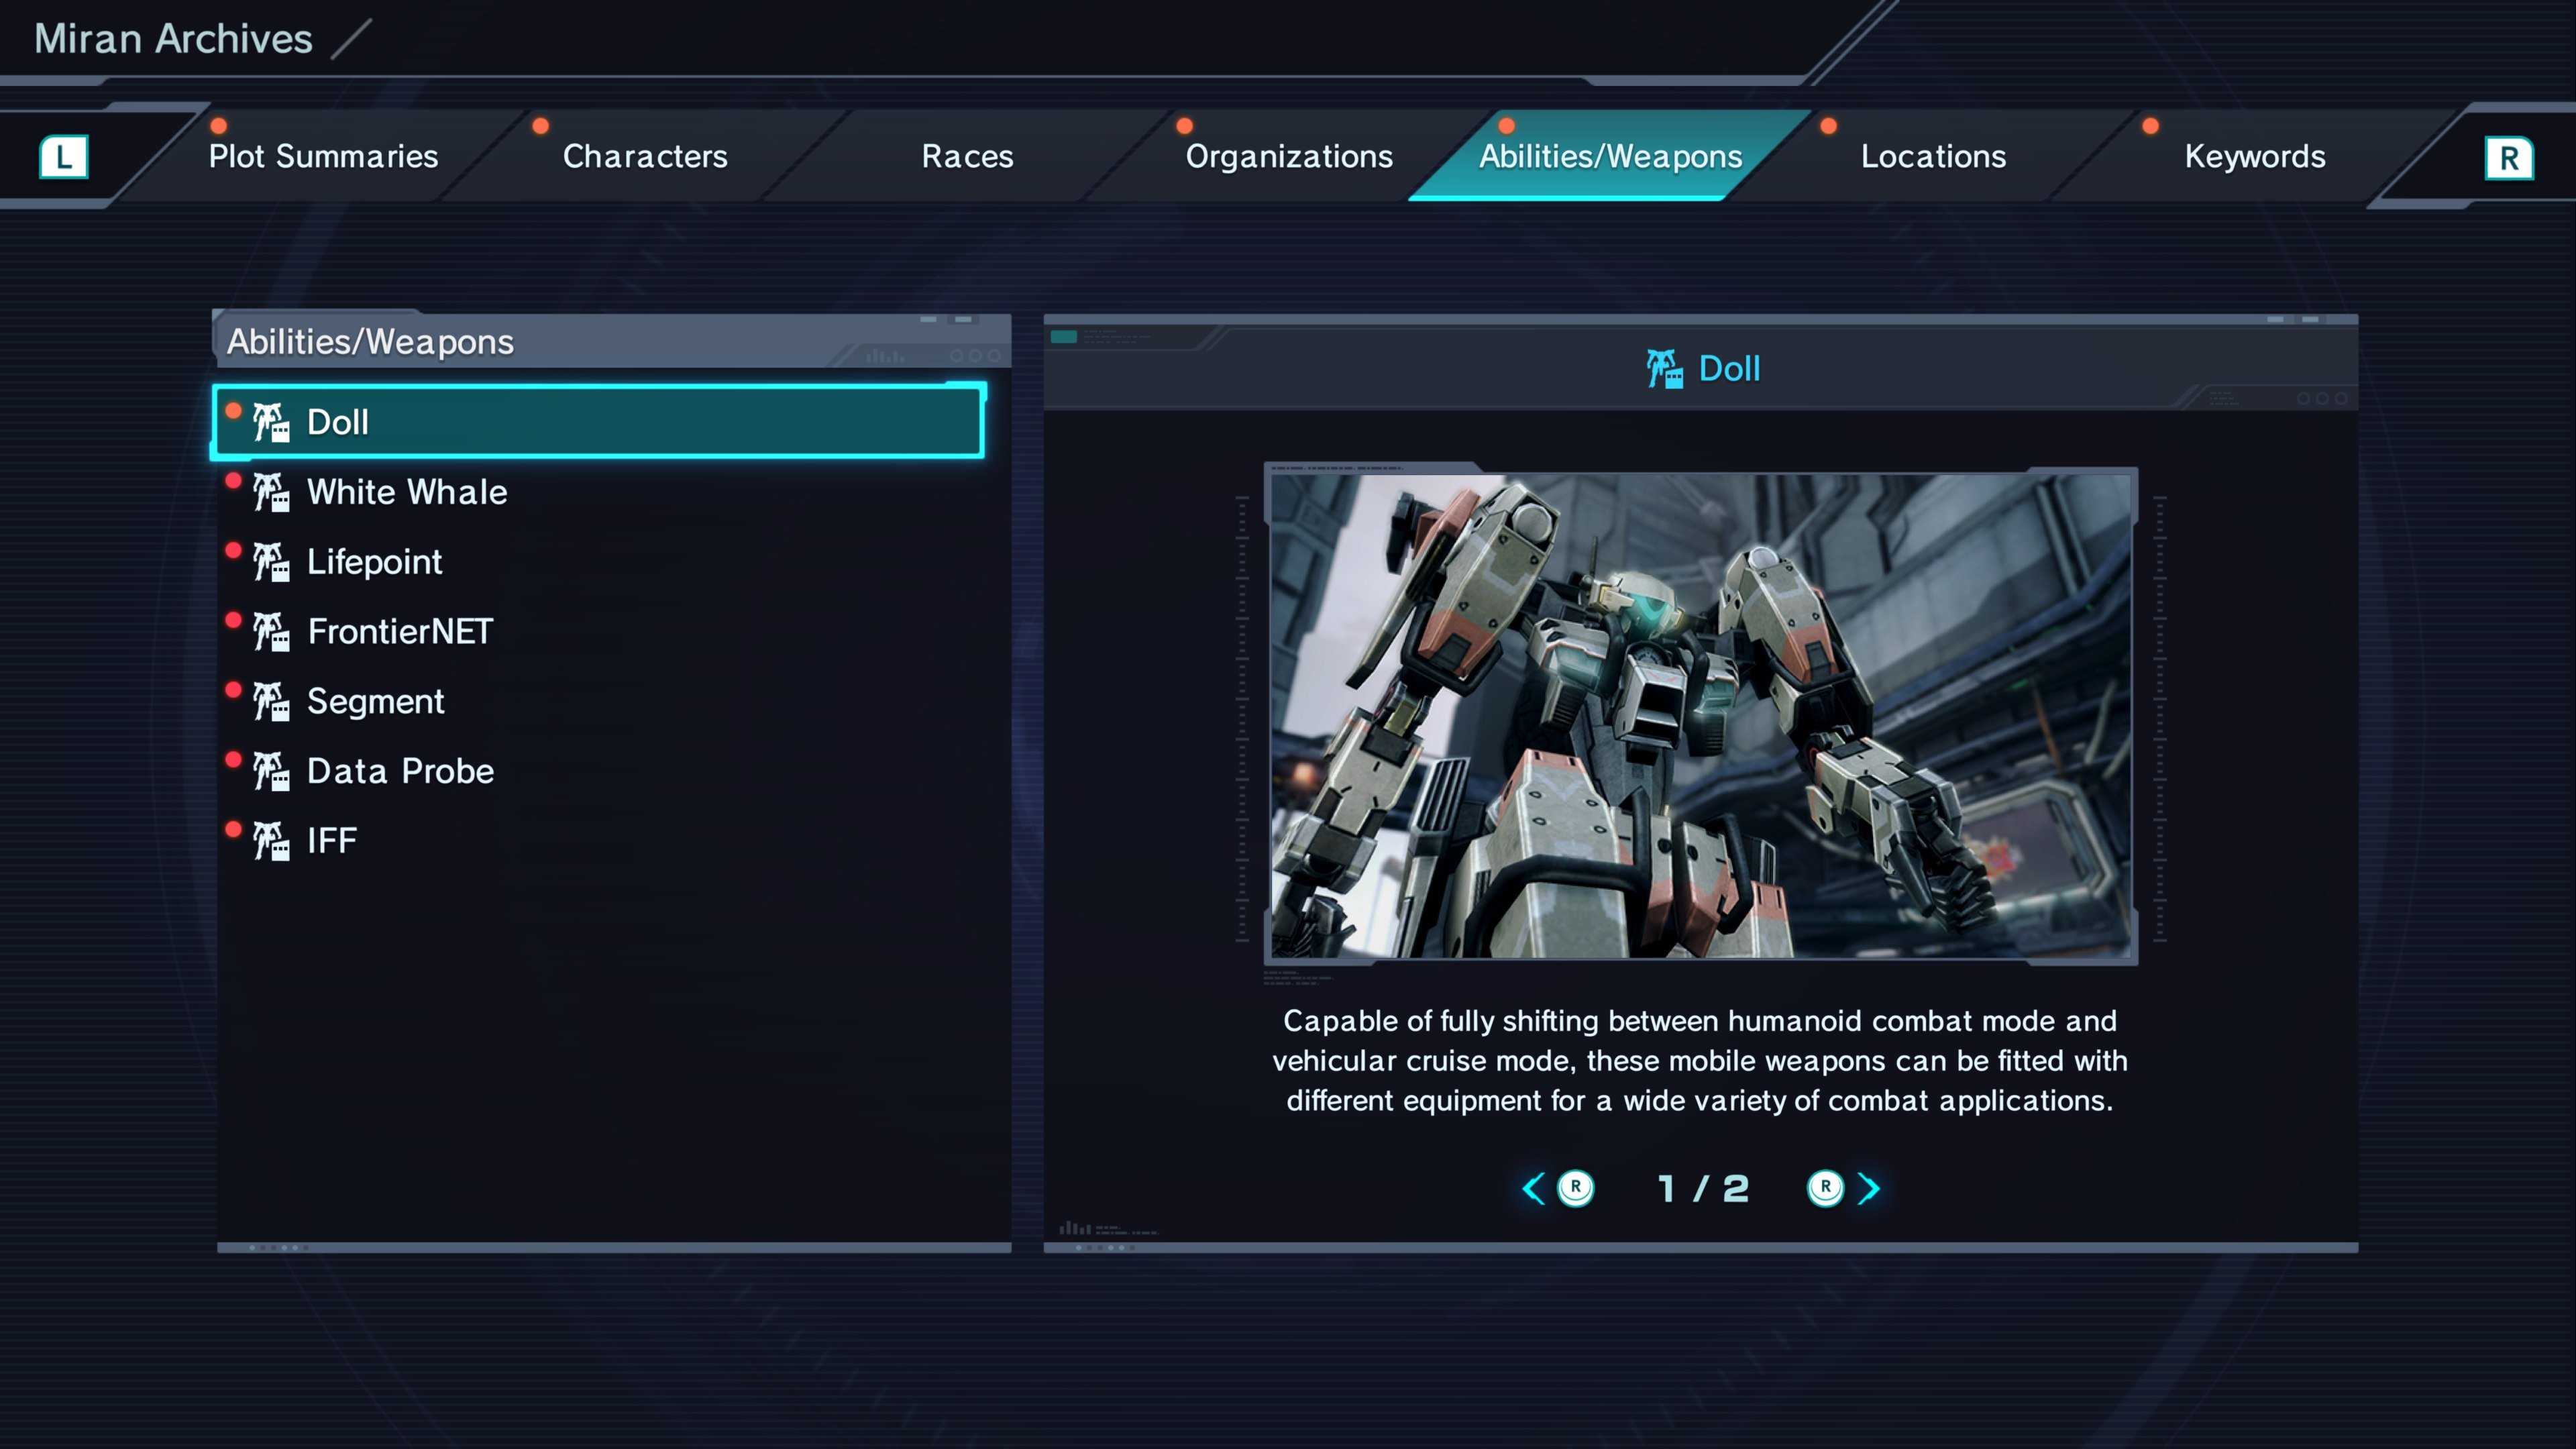Open the Keywords tab
Viewport: 2576px width, 1449px height.
pos(2254,157)
